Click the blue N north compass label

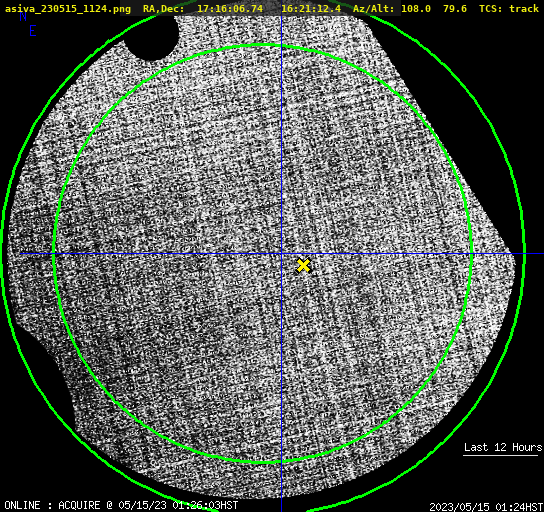(x=23, y=16)
